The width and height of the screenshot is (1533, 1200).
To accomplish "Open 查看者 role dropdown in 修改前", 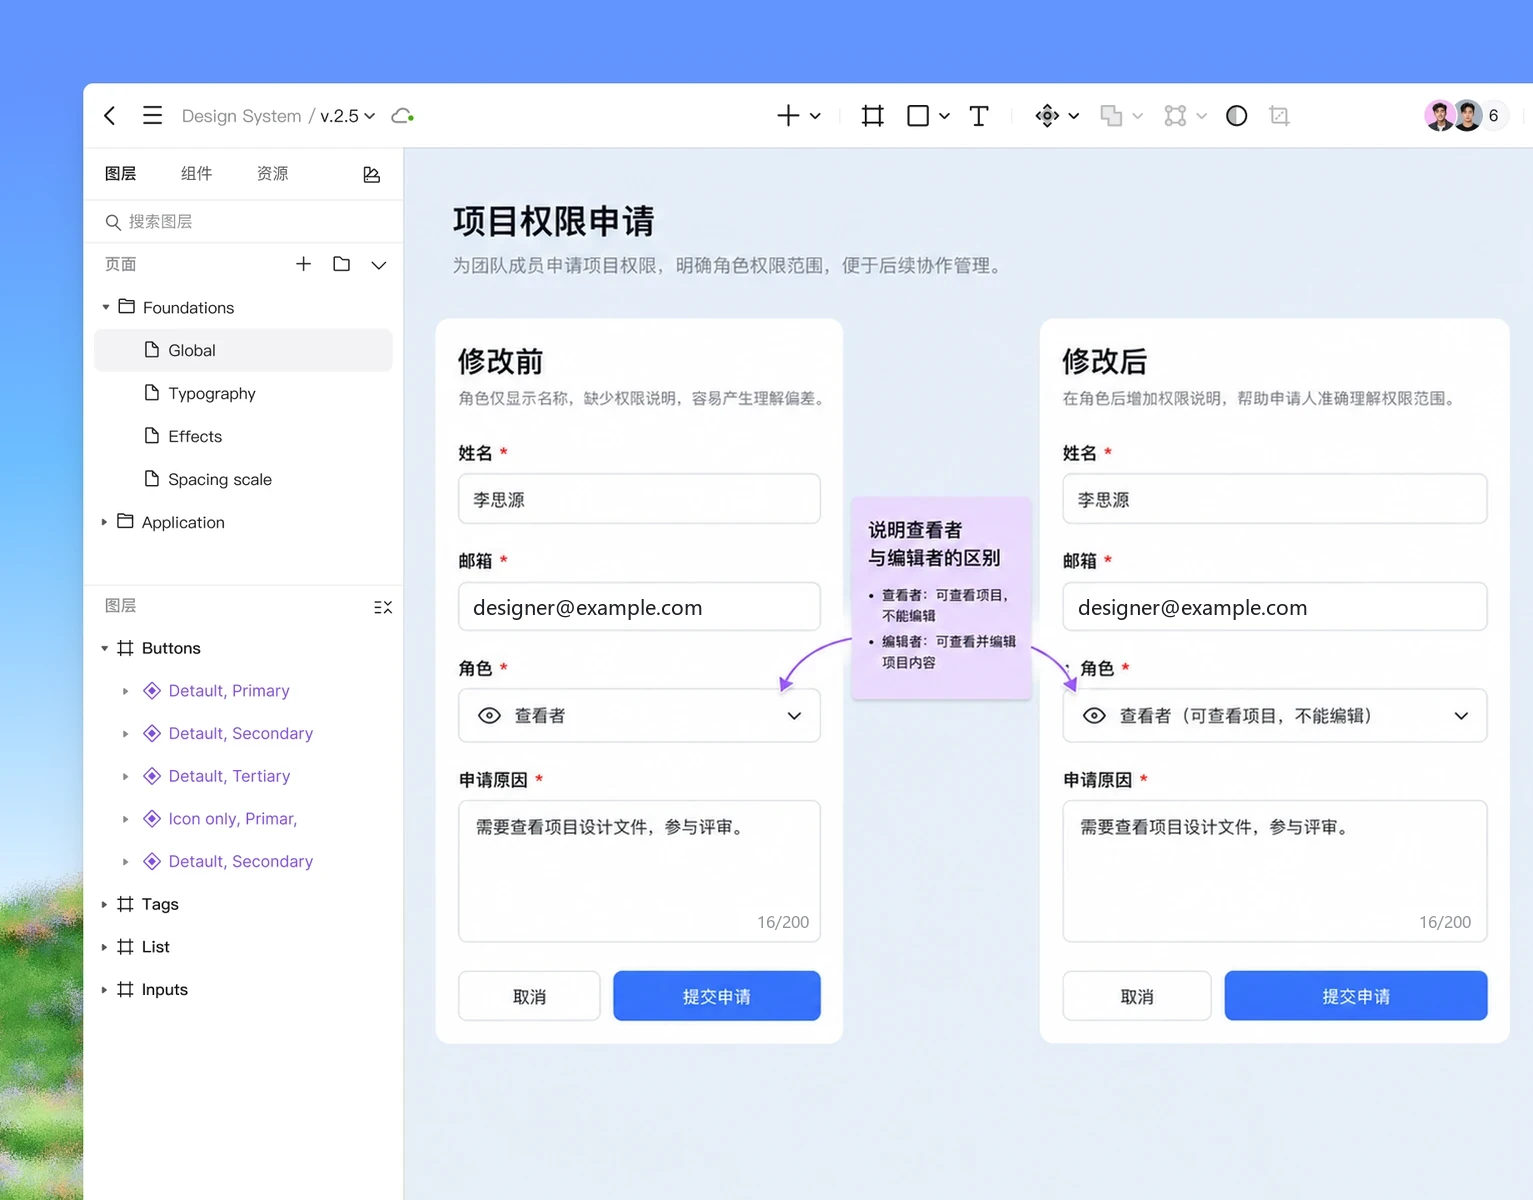I will tap(639, 716).
